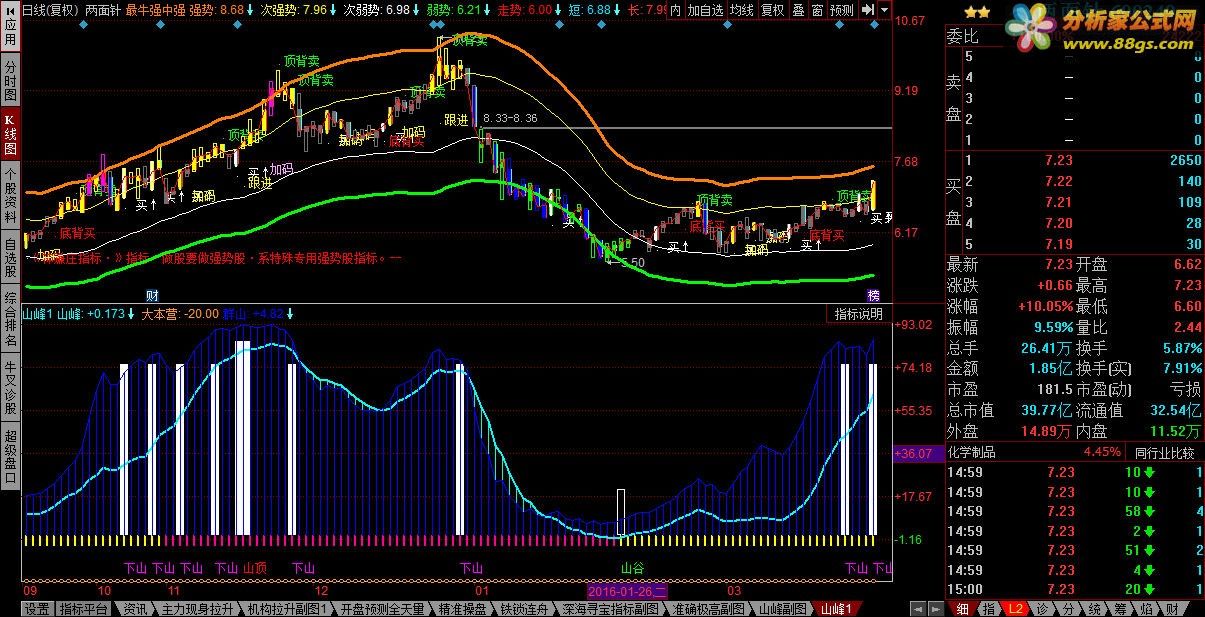Click the 2016-01-26 date marker on the time axis
This screenshot has height=617, width=1205.
click(x=629, y=589)
